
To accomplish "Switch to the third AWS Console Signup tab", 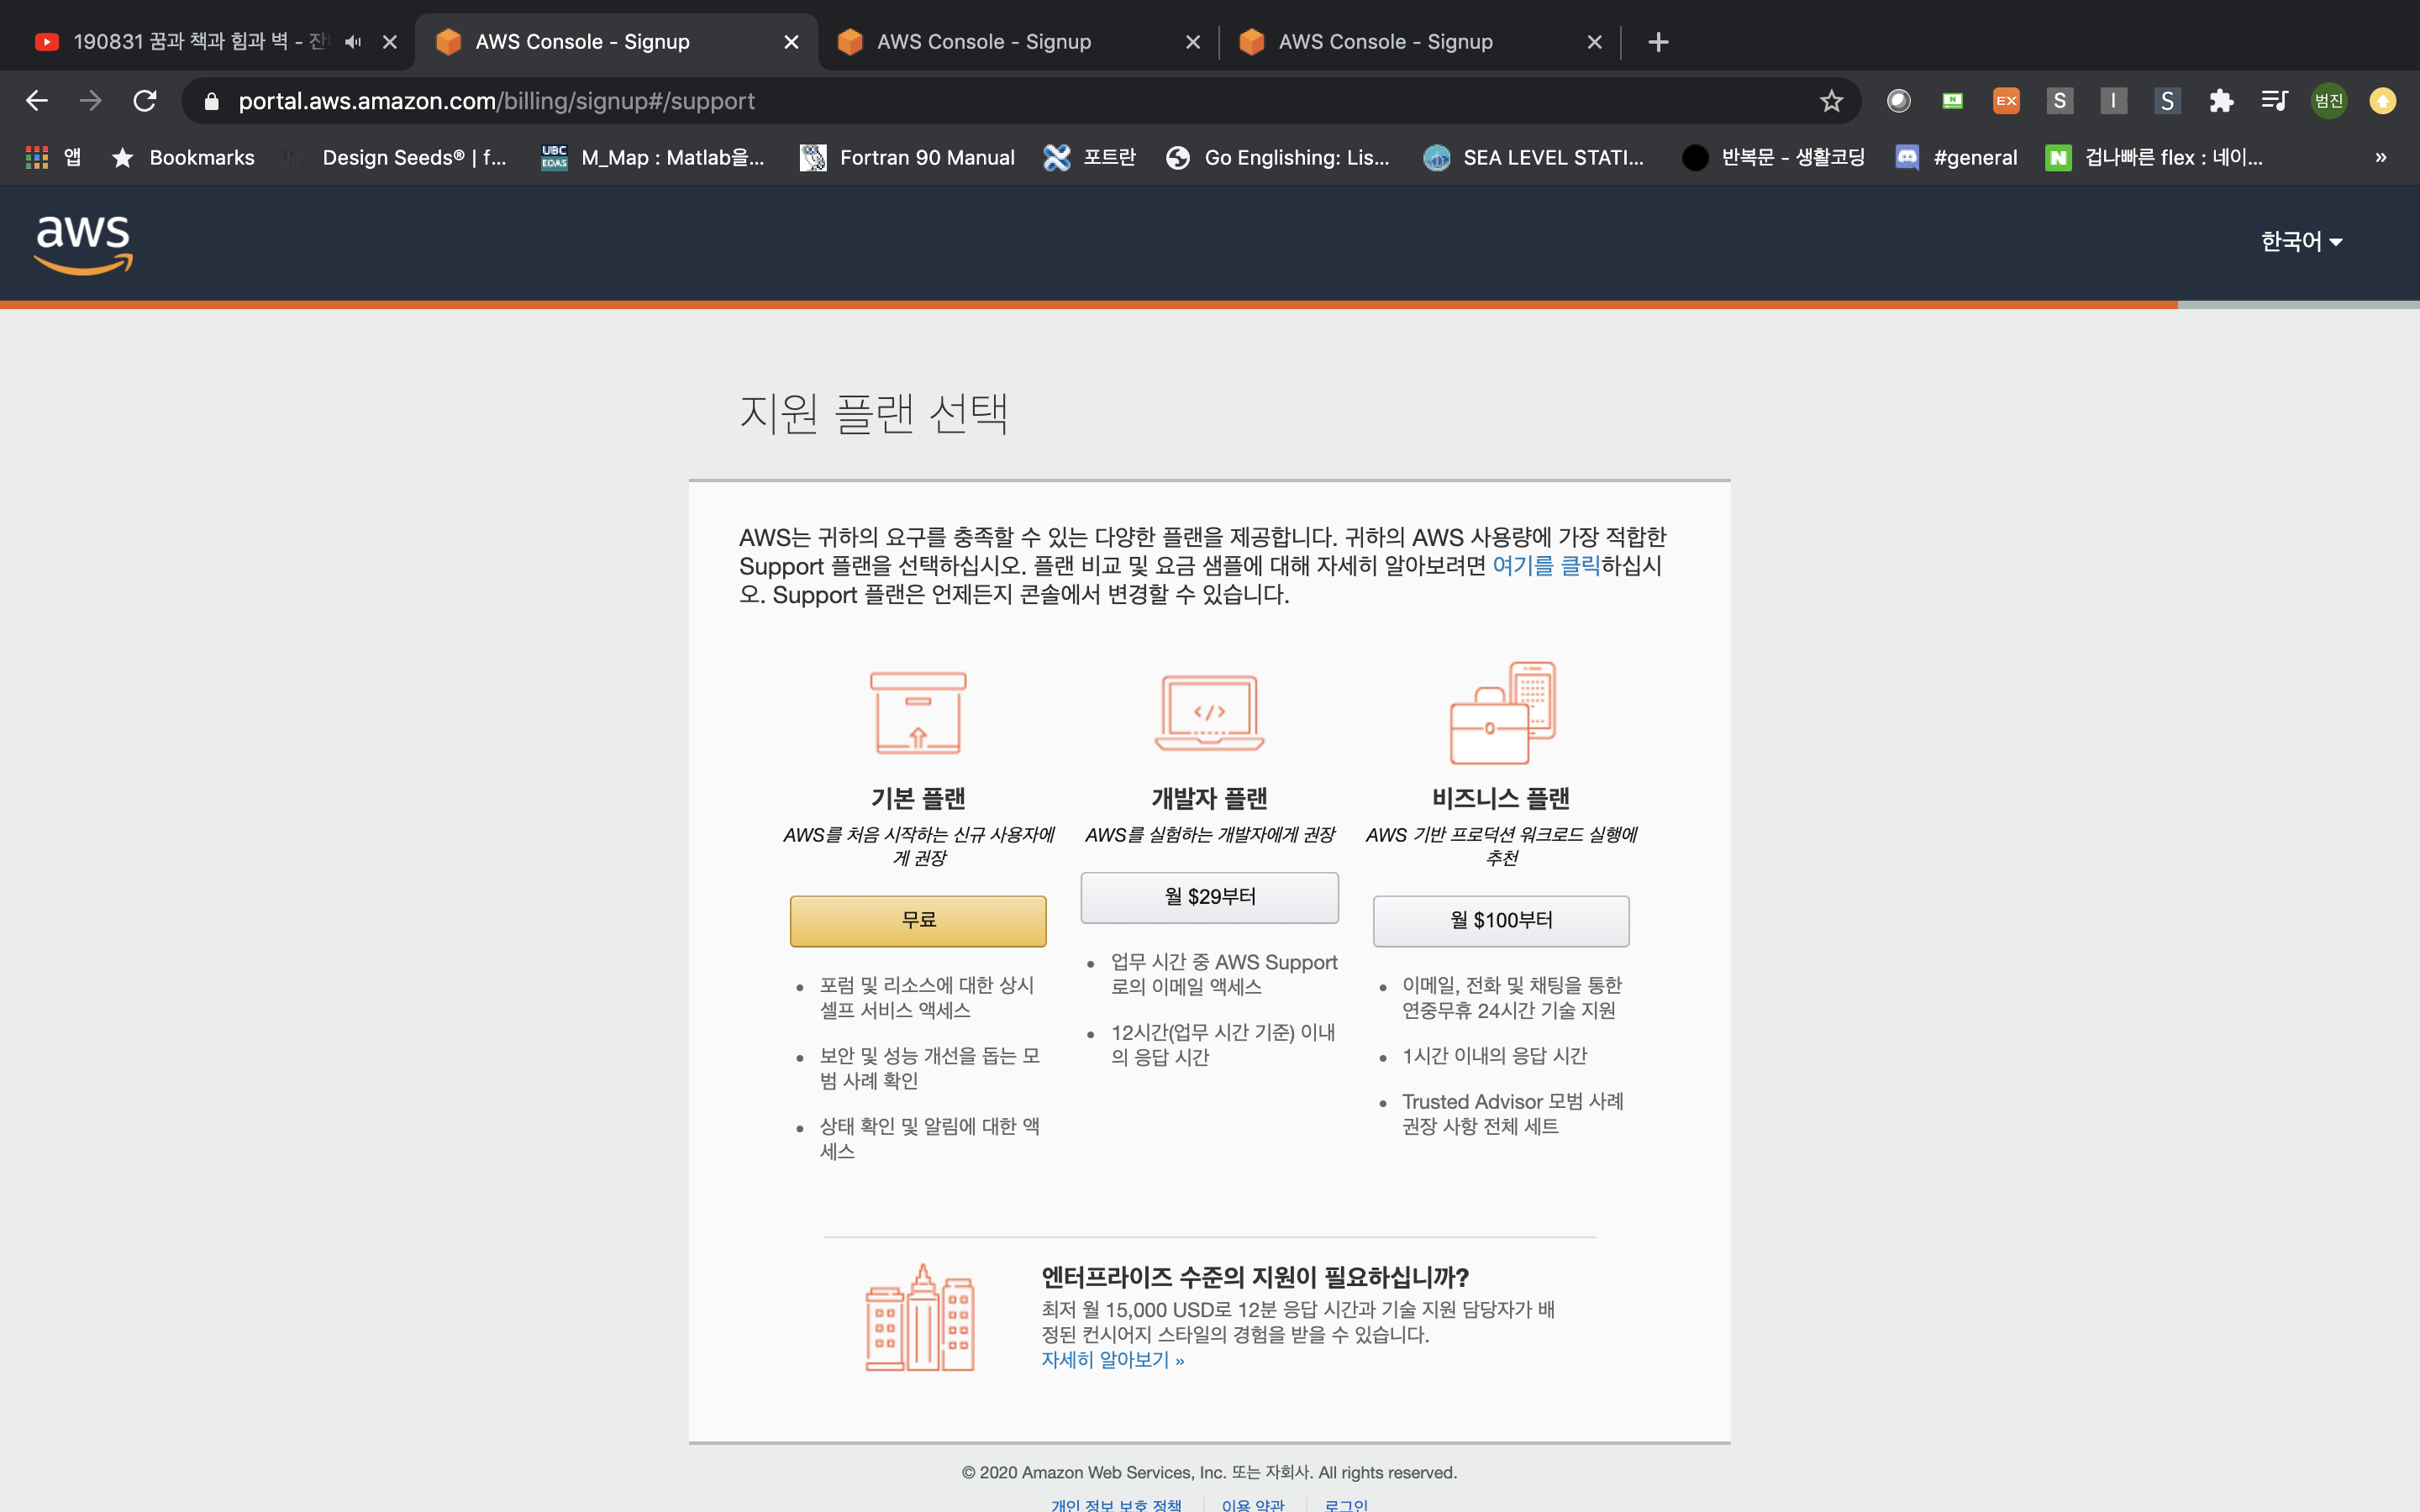I will pyautogui.click(x=1420, y=42).
